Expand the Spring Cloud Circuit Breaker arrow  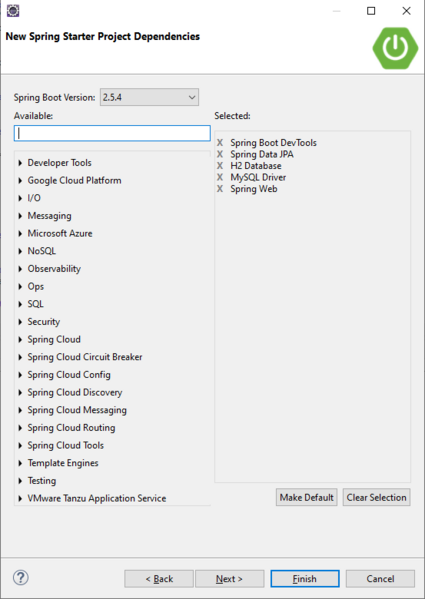pos(20,357)
